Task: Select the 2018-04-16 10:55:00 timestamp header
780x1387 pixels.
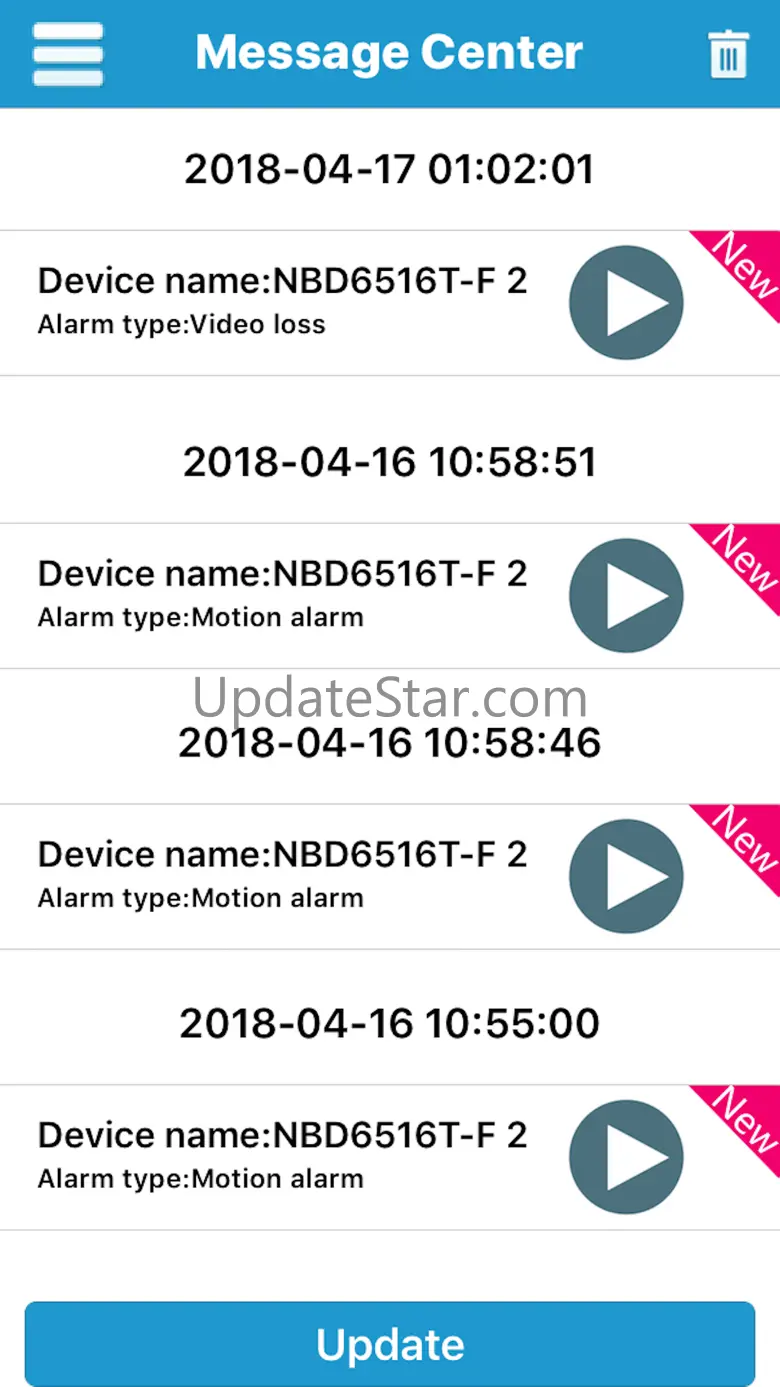Action: click(x=389, y=1024)
